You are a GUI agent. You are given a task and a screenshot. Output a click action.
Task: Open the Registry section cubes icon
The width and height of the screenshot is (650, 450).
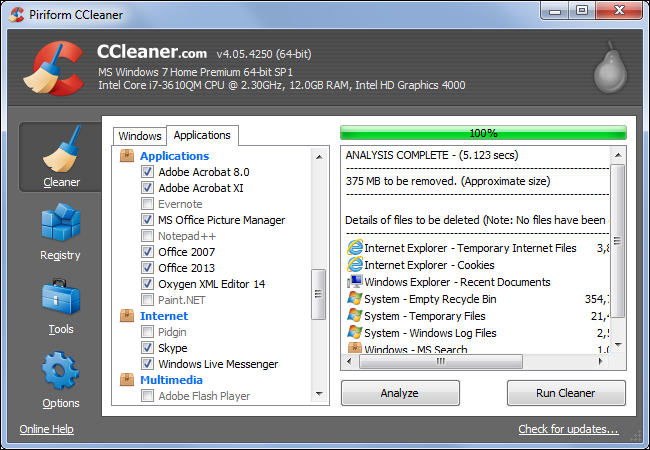[x=61, y=222]
